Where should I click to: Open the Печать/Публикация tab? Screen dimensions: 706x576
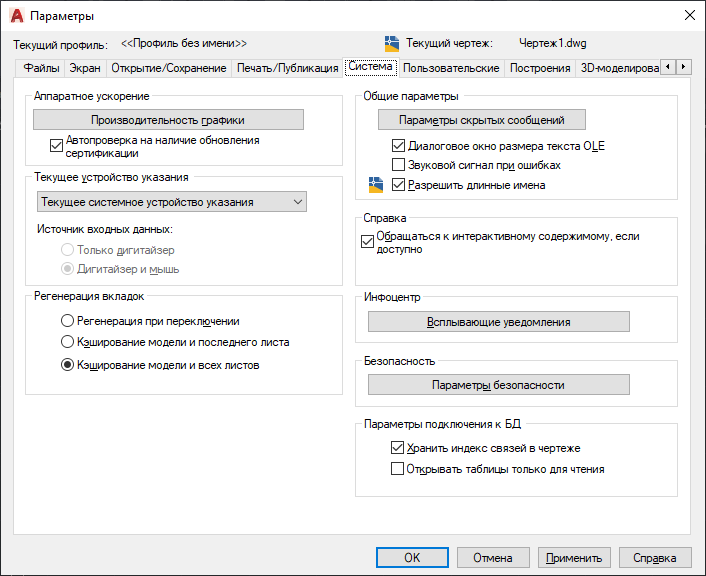point(286,68)
